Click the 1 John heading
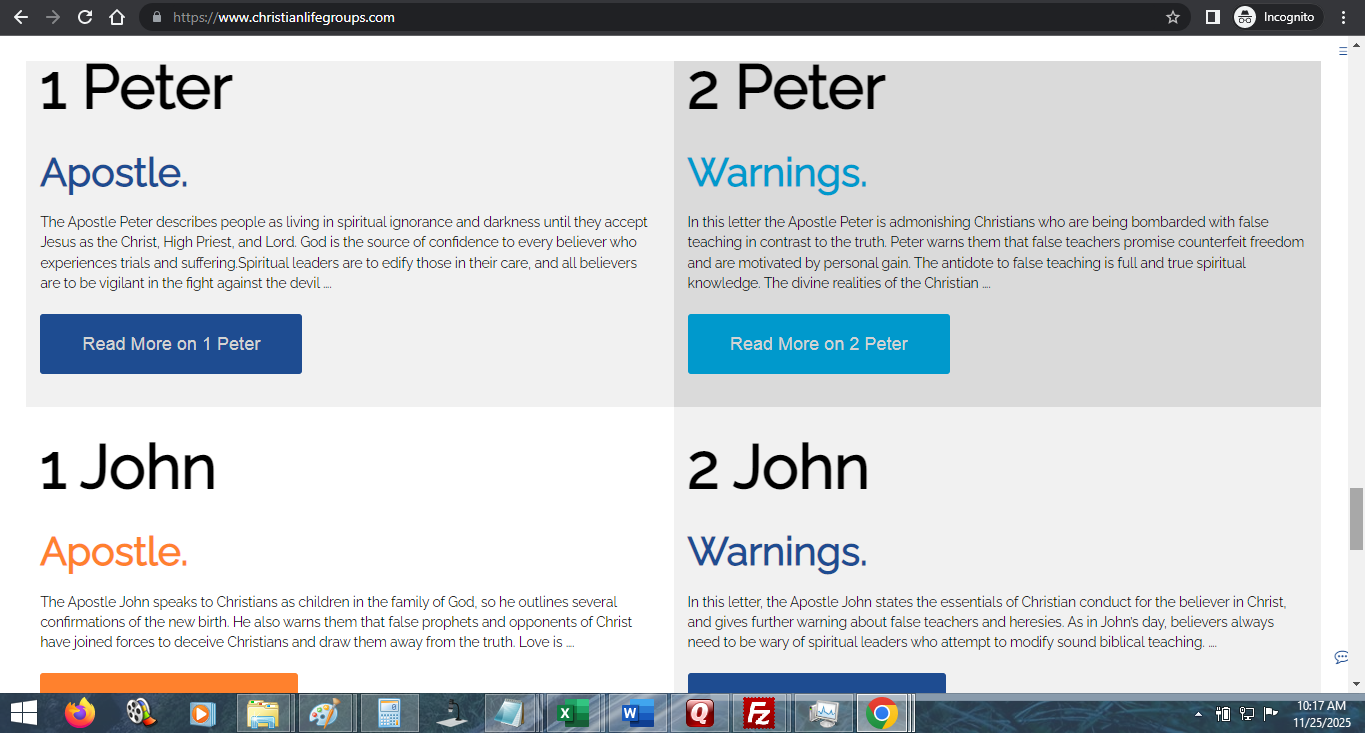1365x733 pixels. (128, 468)
